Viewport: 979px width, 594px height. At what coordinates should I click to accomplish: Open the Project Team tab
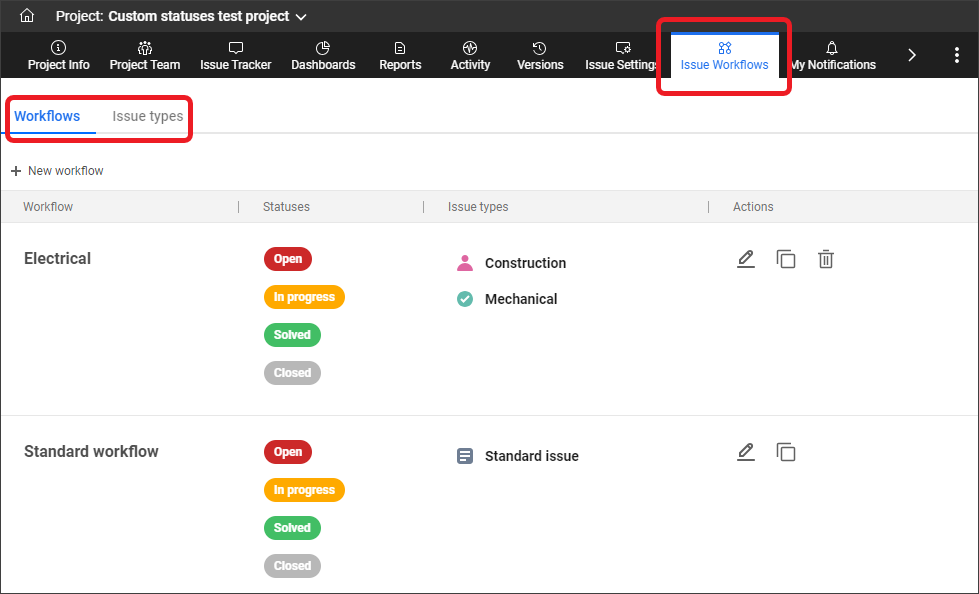pyautogui.click(x=145, y=56)
